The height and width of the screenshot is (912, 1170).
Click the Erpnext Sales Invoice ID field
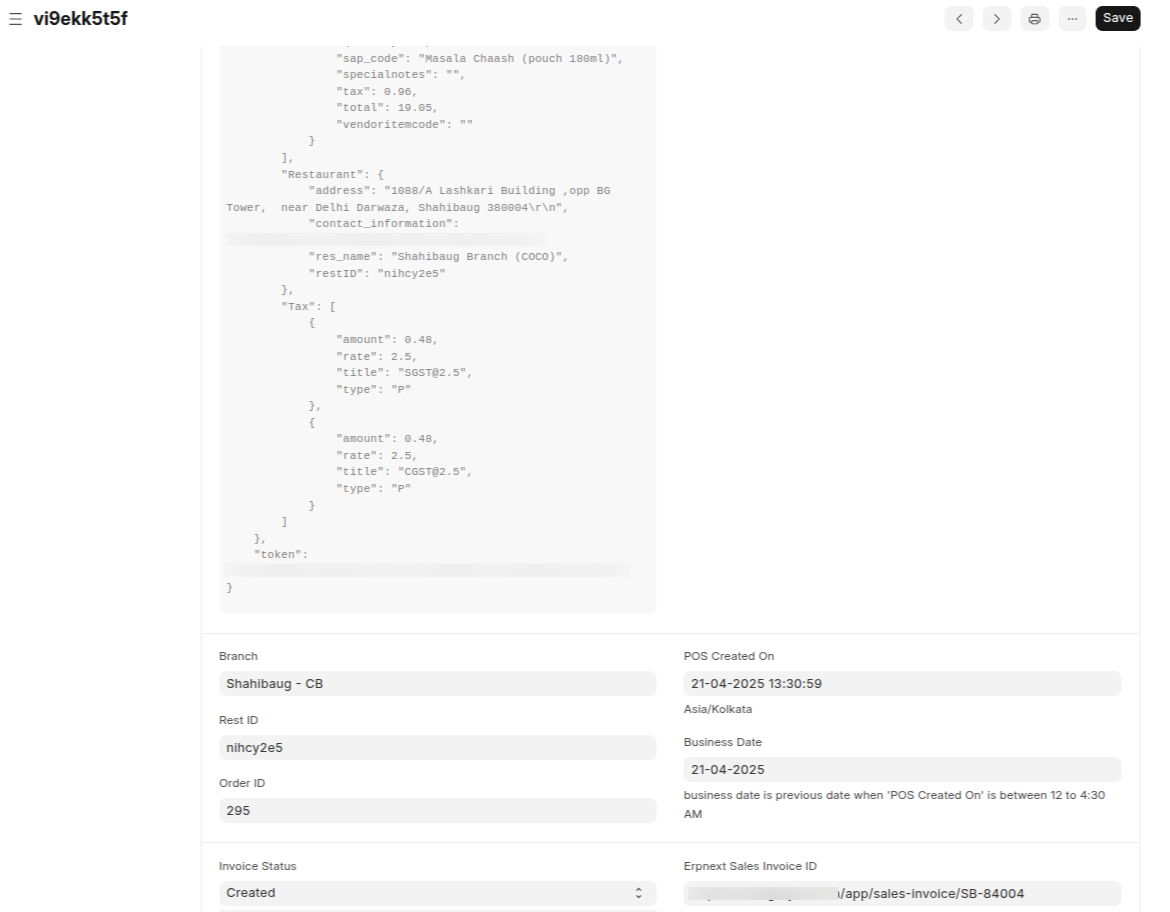tap(901, 893)
